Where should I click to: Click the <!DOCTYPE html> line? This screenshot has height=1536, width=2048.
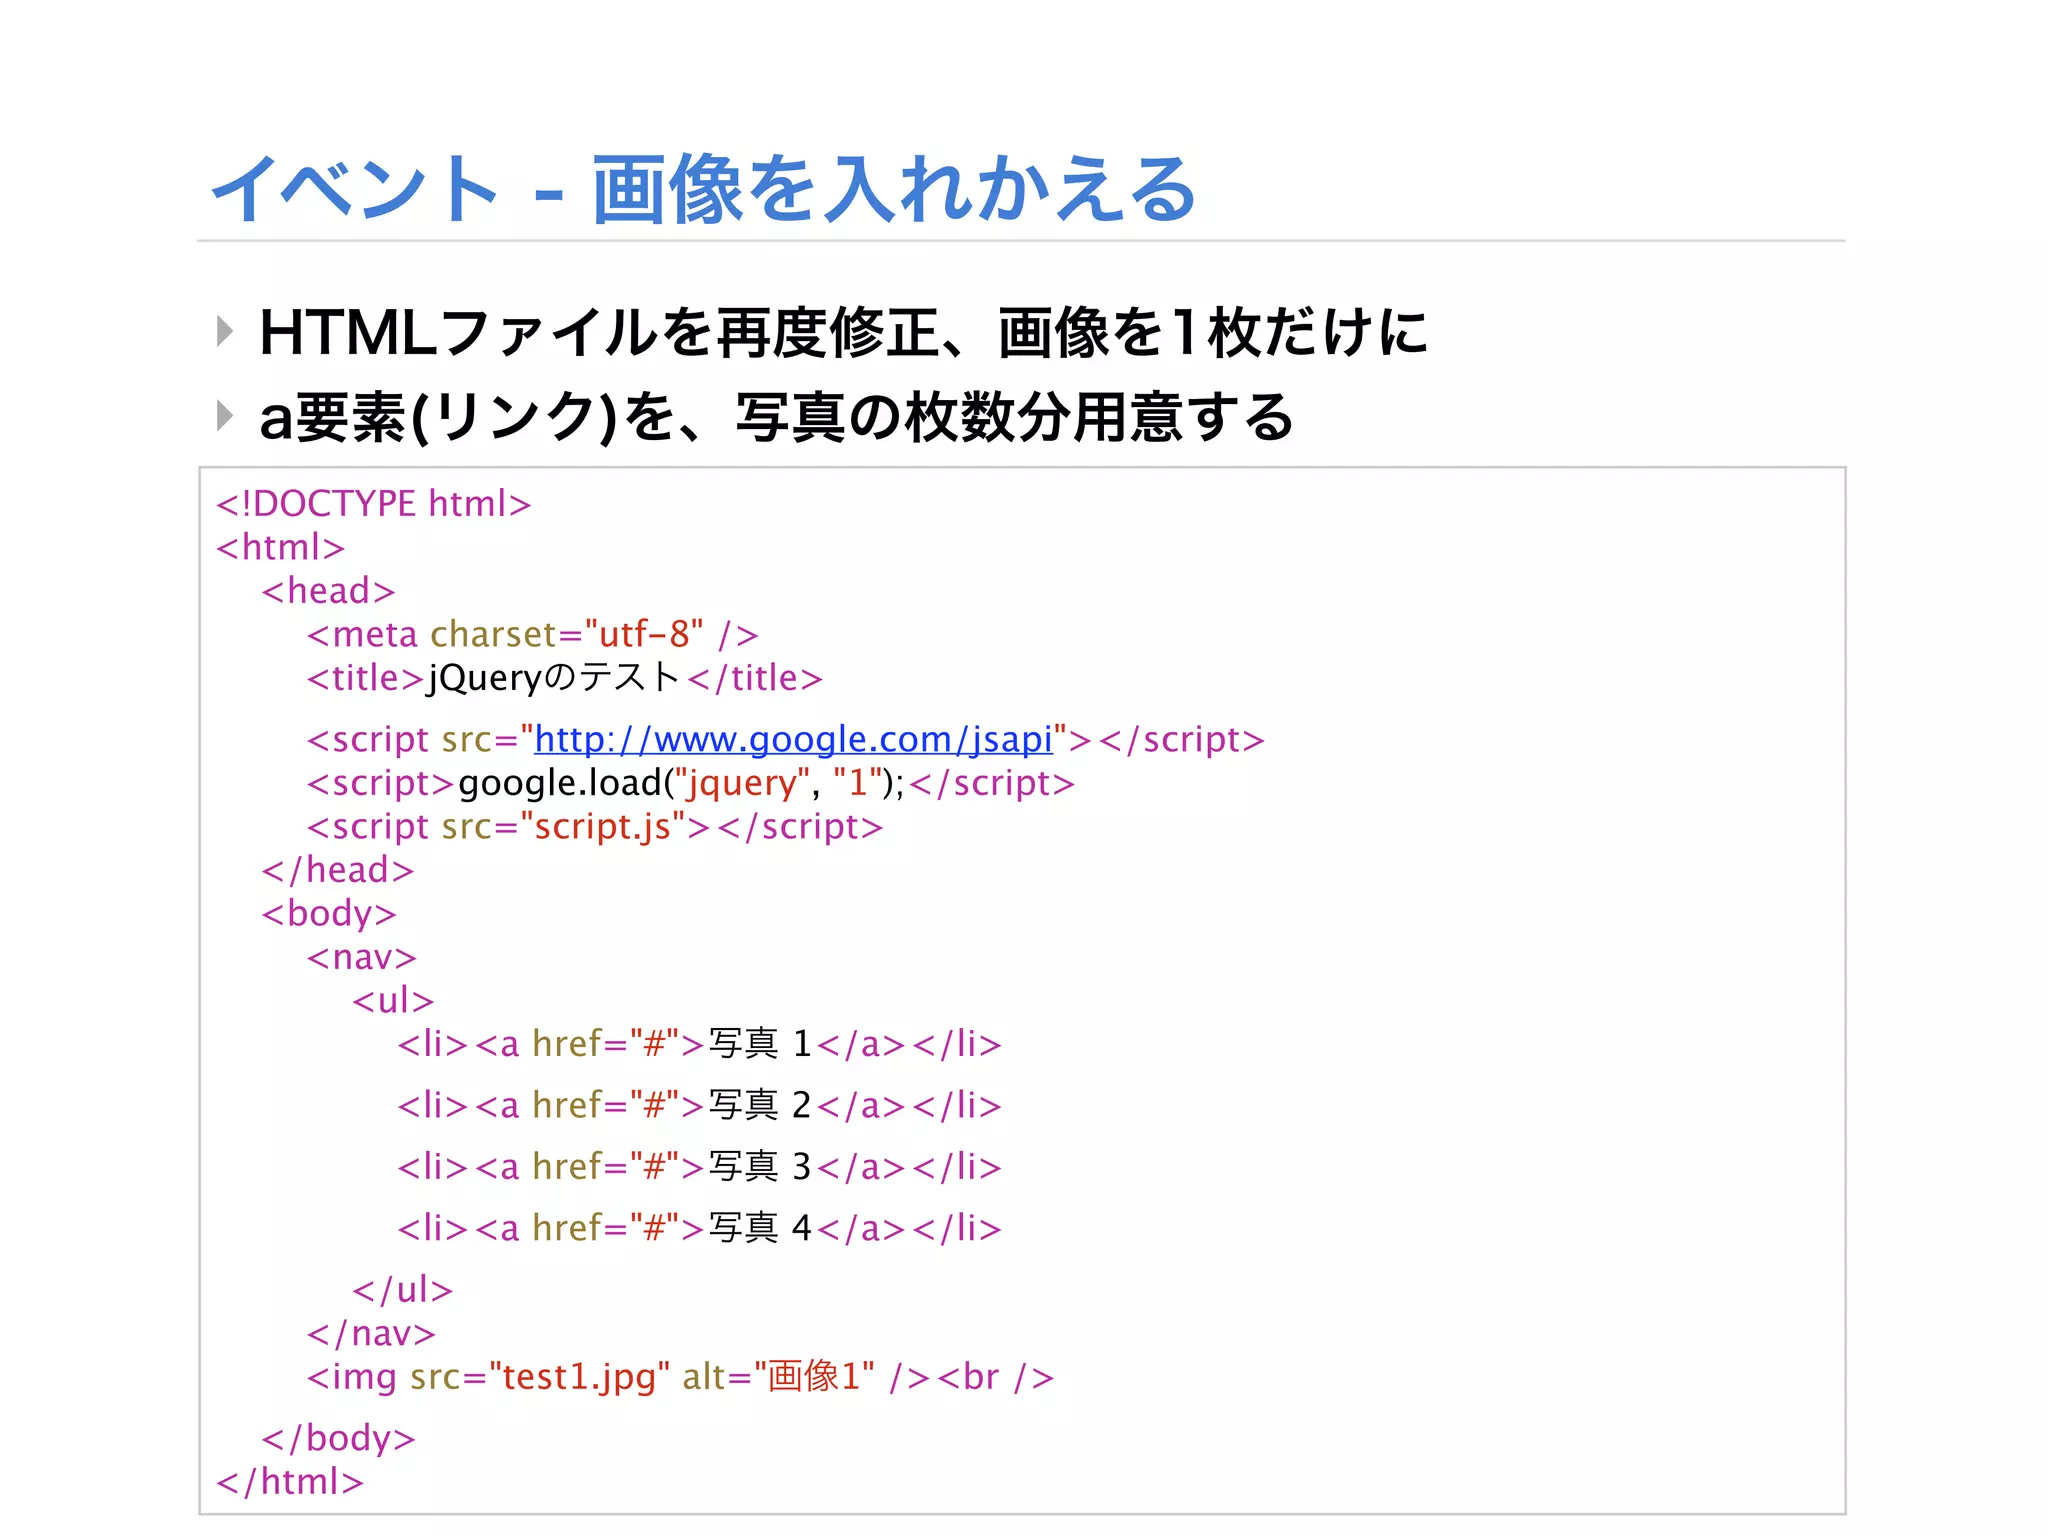point(373,504)
